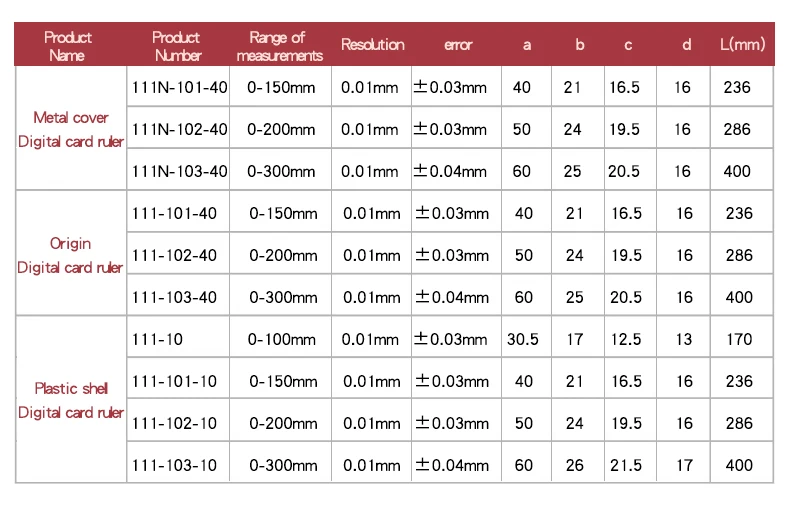Select the 12.5 value cell
Image resolution: width=790 pixels, height=525 pixels.
click(x=626, y=340)
